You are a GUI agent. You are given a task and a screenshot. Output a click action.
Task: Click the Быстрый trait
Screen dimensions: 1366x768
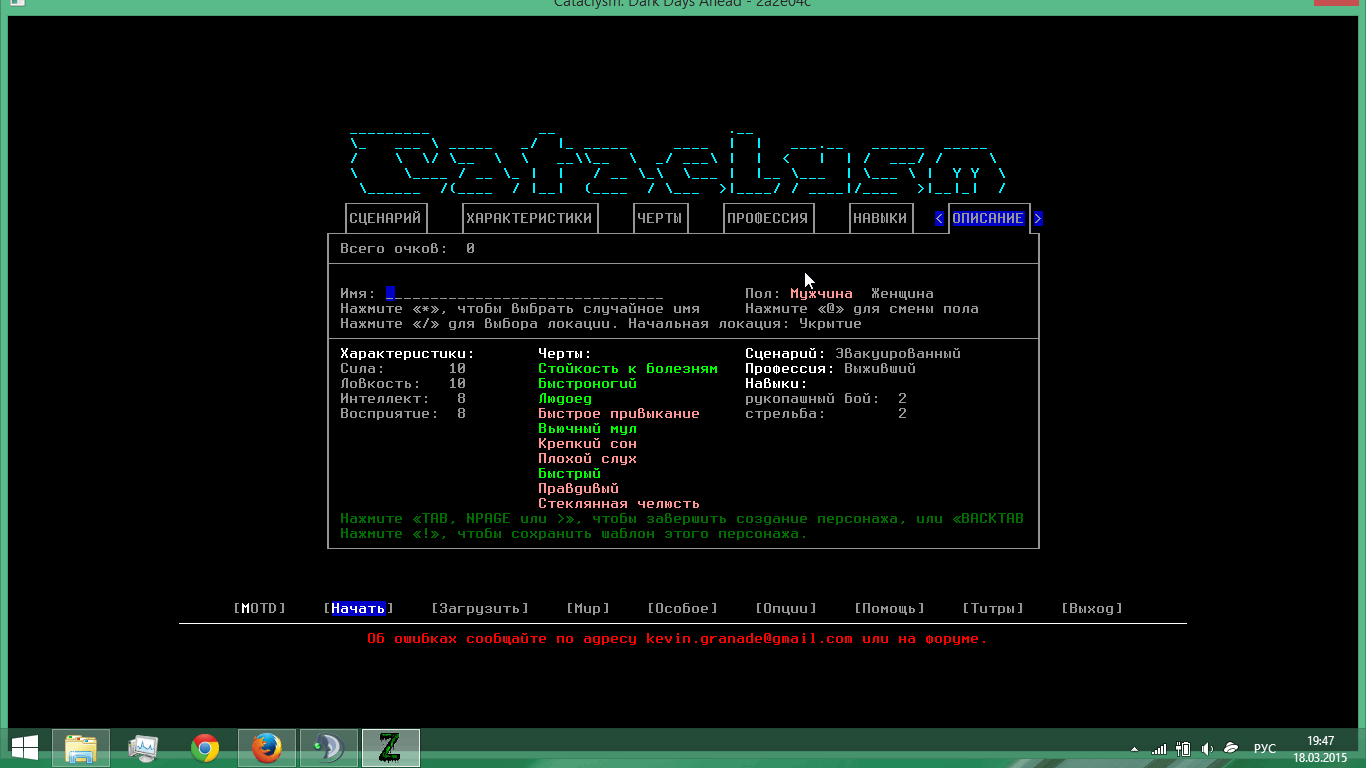tap(569, 474)
